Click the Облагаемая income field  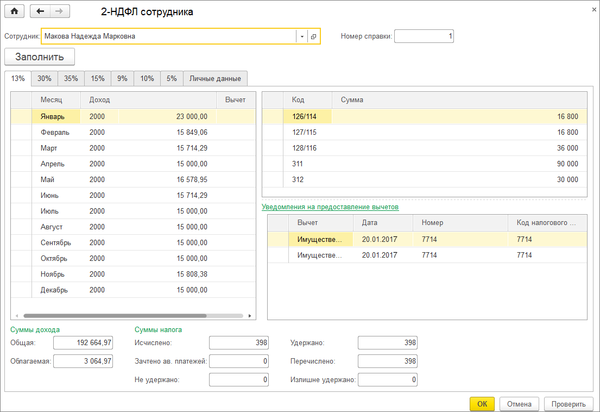tap(83, 361)
